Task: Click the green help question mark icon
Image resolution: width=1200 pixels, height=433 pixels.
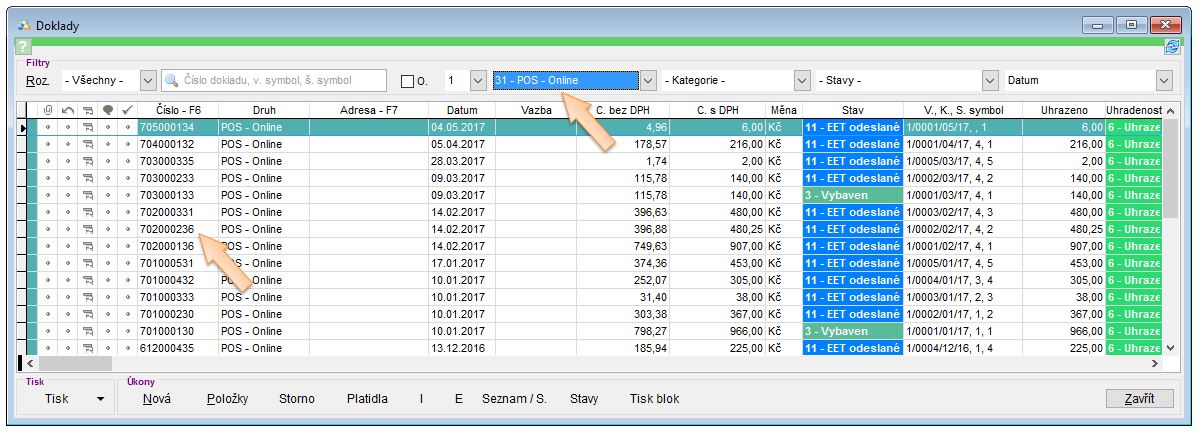Action: coord(24,47)
